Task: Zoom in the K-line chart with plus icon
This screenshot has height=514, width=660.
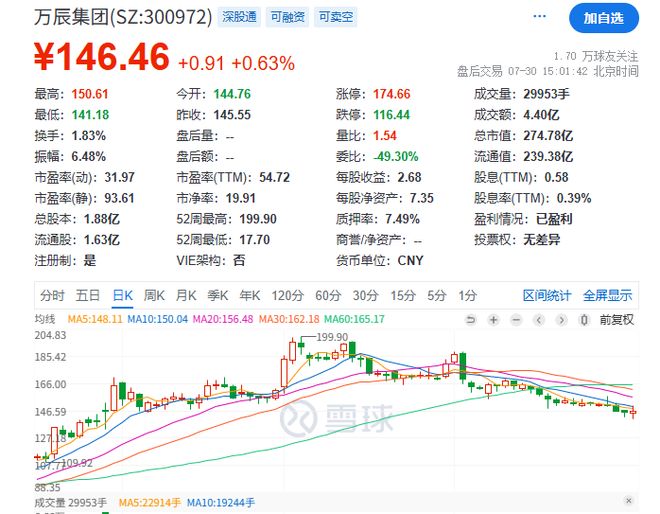Action: tap(493, 320)
